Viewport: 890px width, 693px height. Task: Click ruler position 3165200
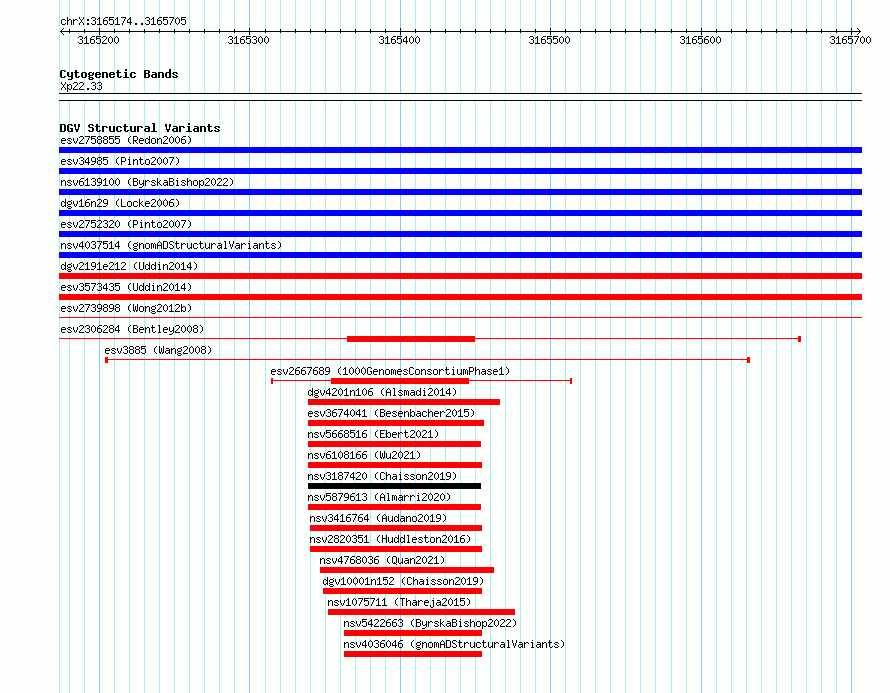tap(98, 40)
